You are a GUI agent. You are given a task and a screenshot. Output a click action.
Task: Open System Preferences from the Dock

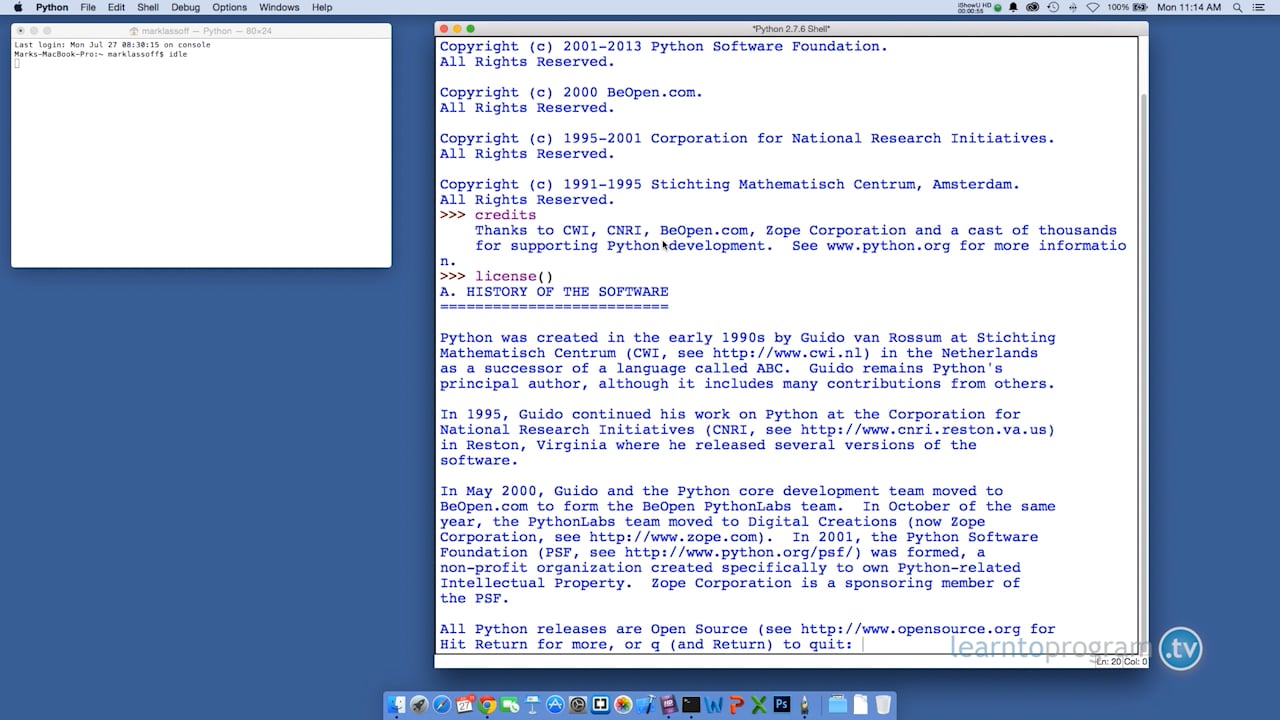pos(578,705)
